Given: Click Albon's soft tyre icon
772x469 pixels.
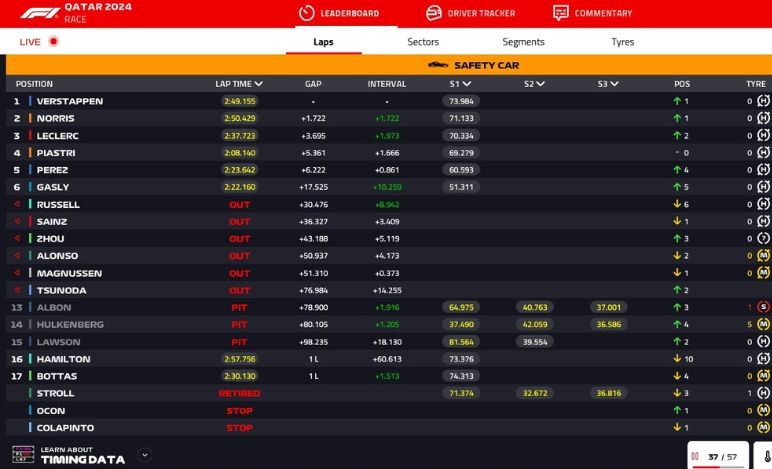Looking at the screenshot, I should tap(763, 307).
